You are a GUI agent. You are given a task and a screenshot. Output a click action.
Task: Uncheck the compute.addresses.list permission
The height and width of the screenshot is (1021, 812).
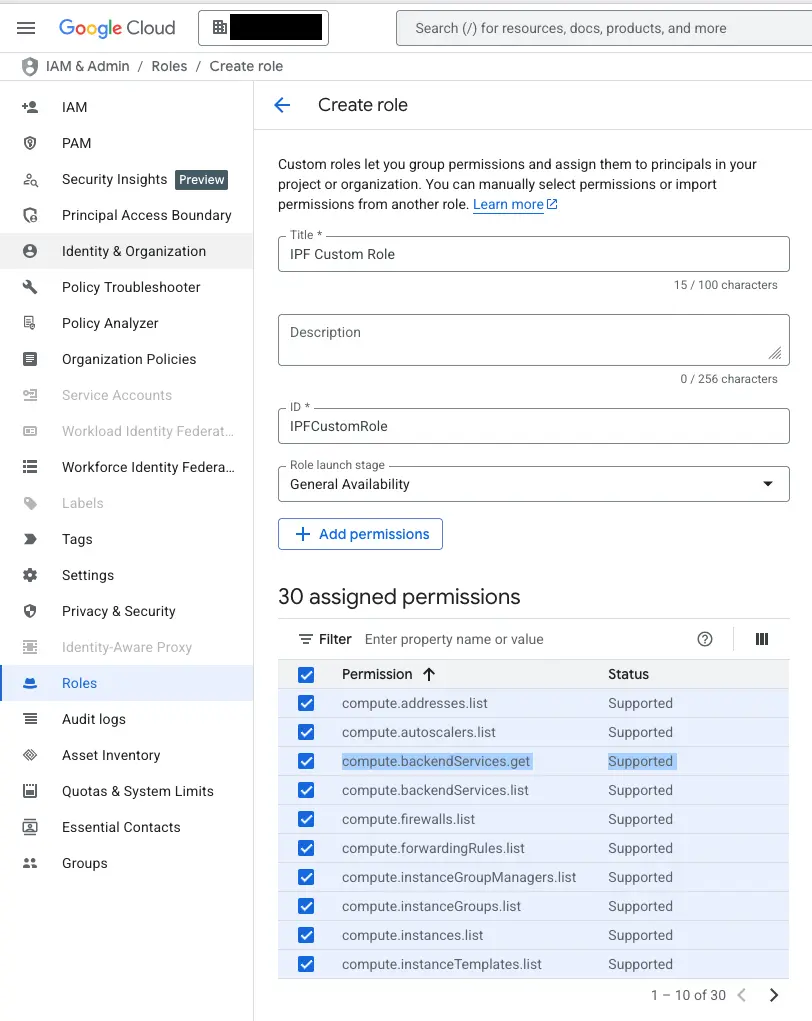(x=306, y=703)
